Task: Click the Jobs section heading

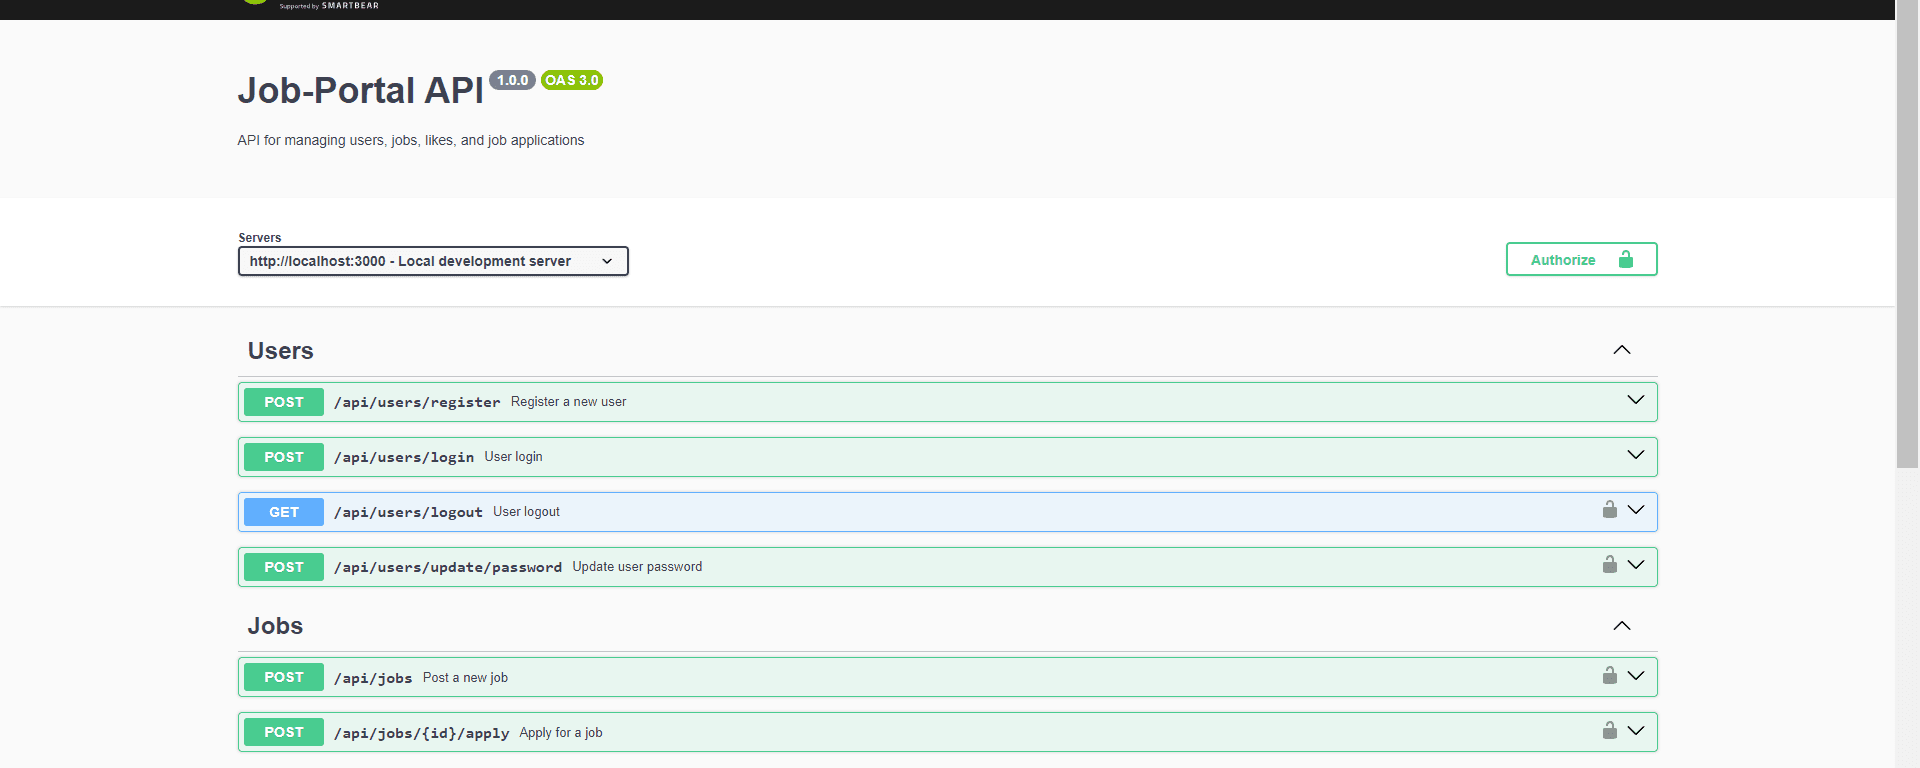Action: 275,626
